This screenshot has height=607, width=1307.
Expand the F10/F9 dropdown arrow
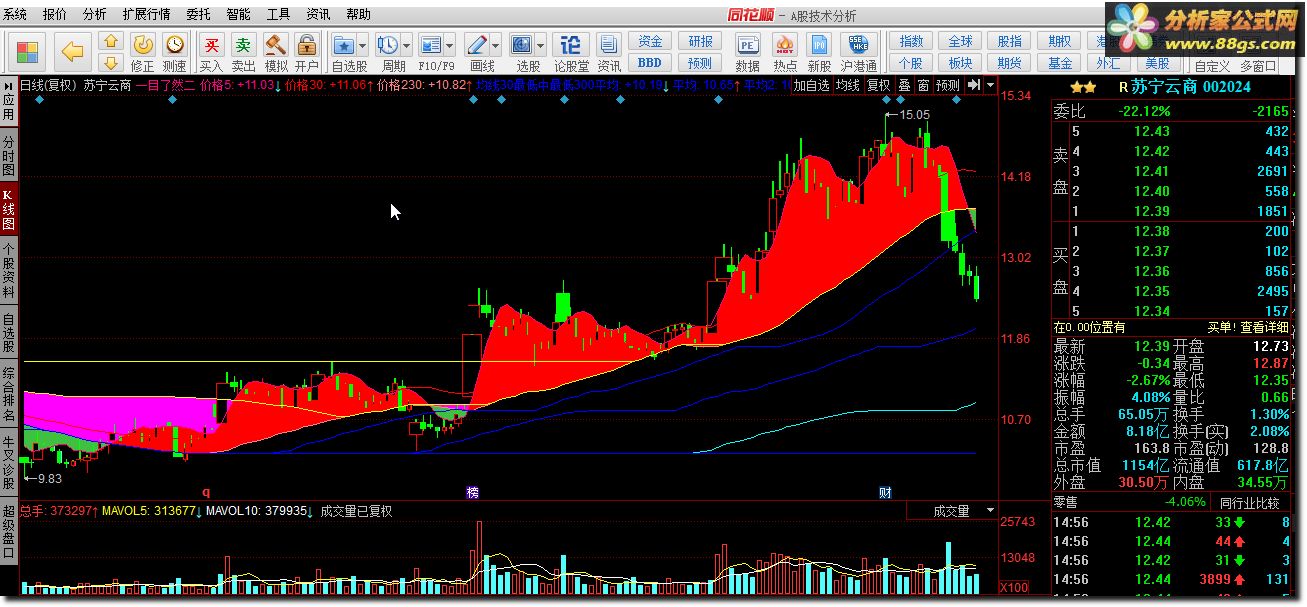tap(450, 45)
